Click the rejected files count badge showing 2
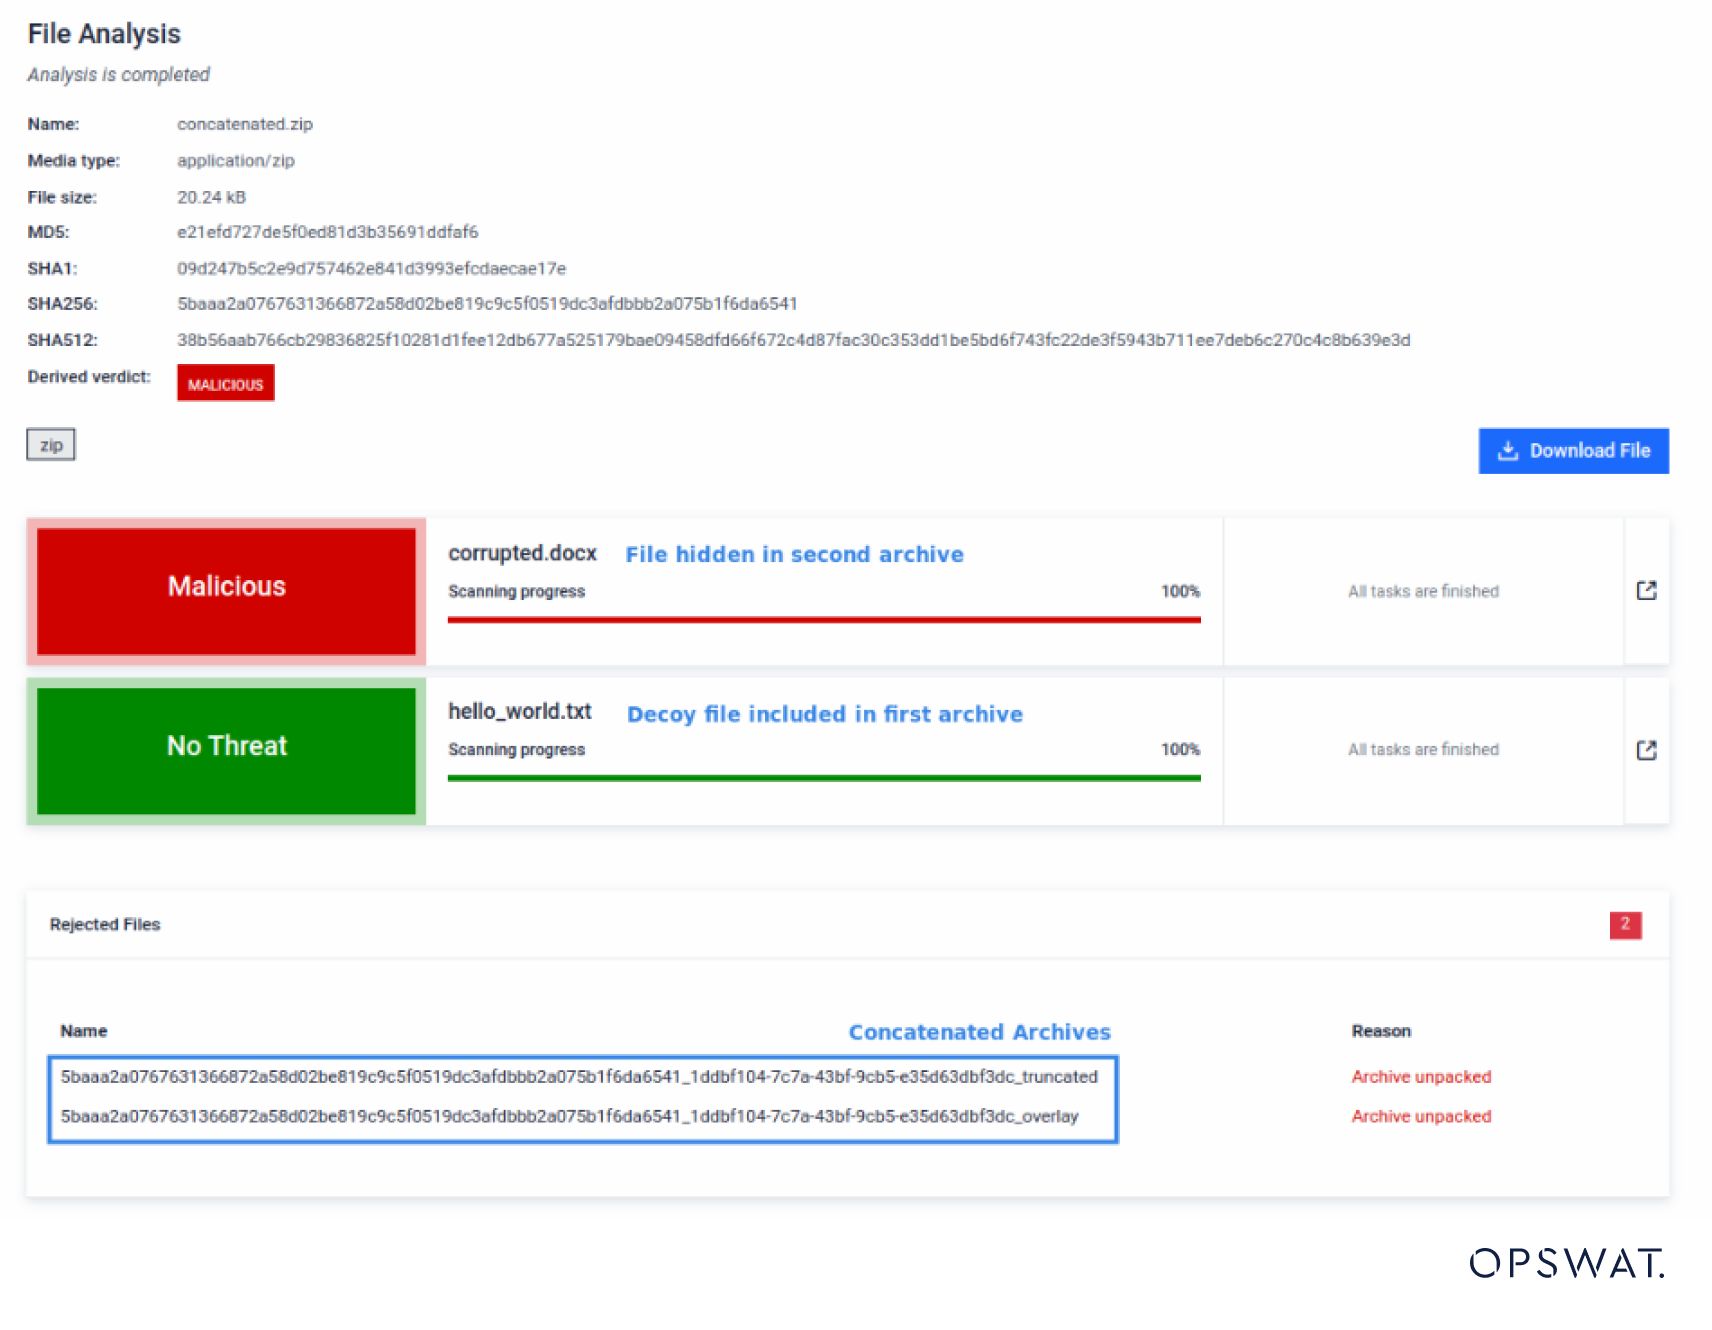 [1625, 925]
